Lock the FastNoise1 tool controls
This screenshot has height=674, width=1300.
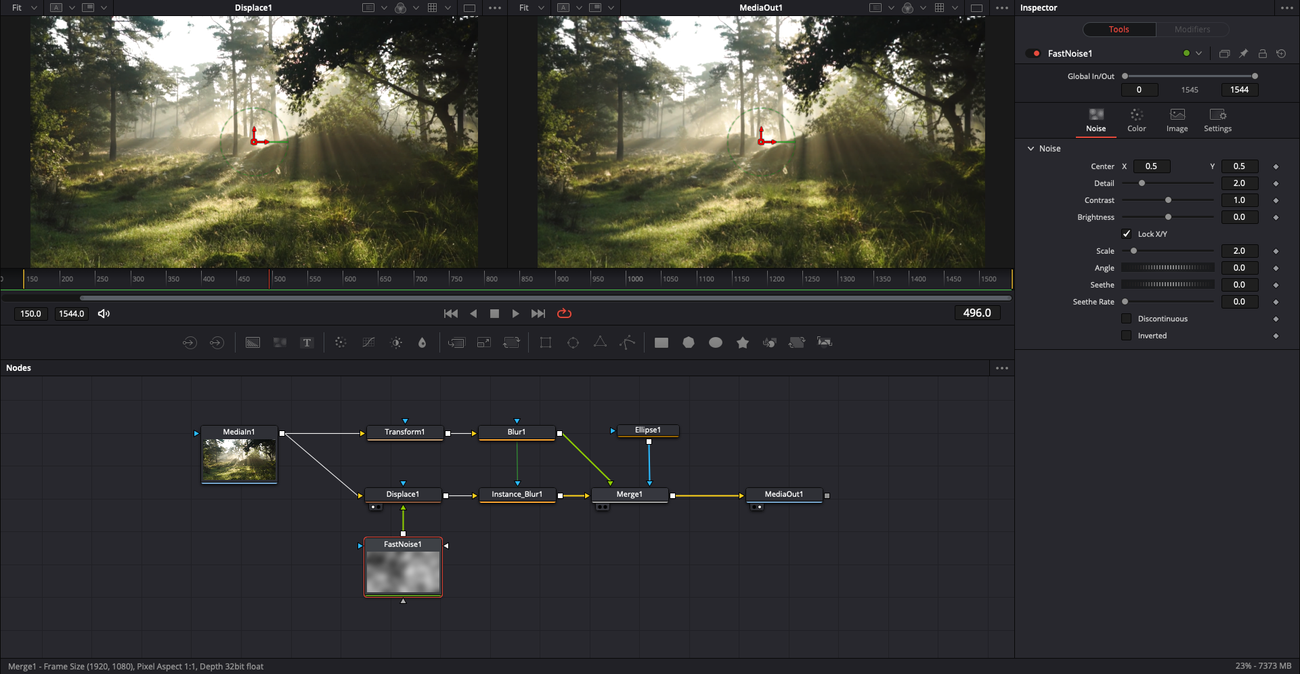click(x=1262, y=54)
